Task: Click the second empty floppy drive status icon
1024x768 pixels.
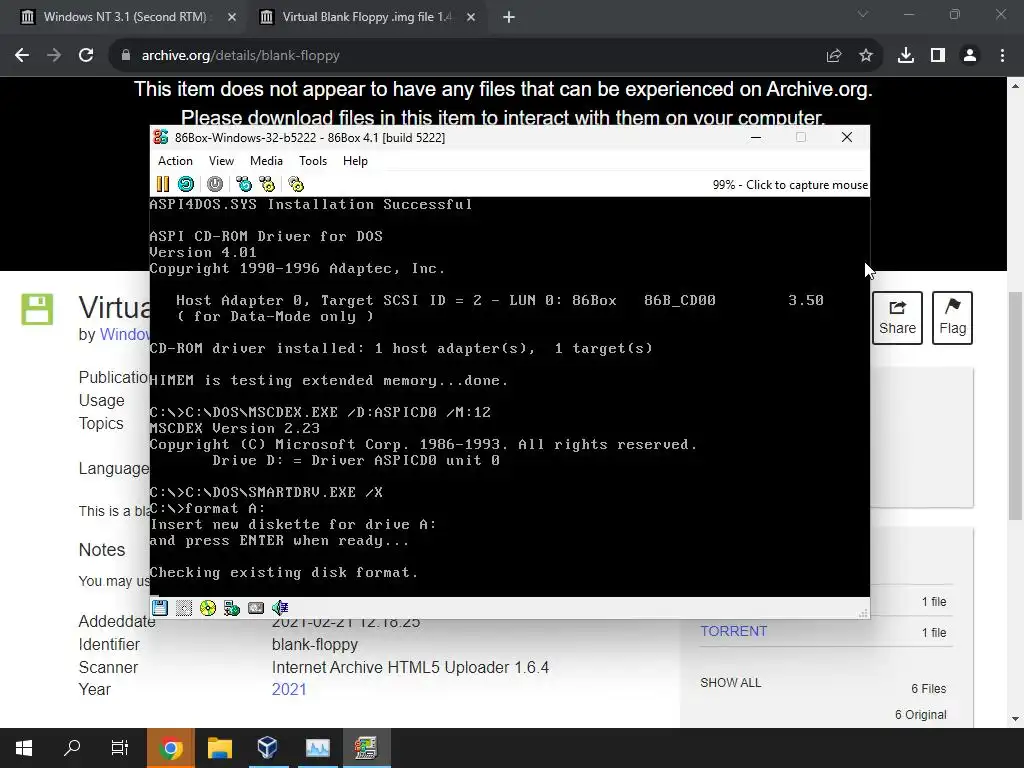Action: [x=184, y=608]
